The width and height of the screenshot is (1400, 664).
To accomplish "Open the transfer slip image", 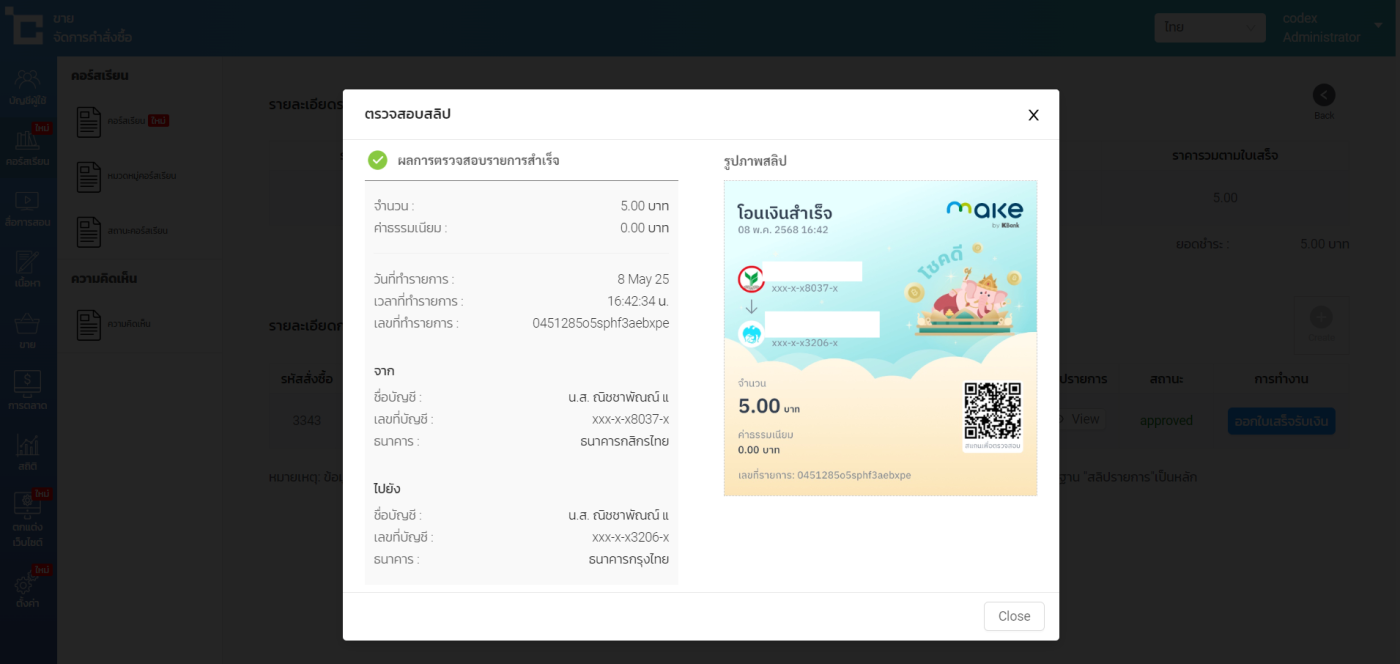I will pos(880,338).
